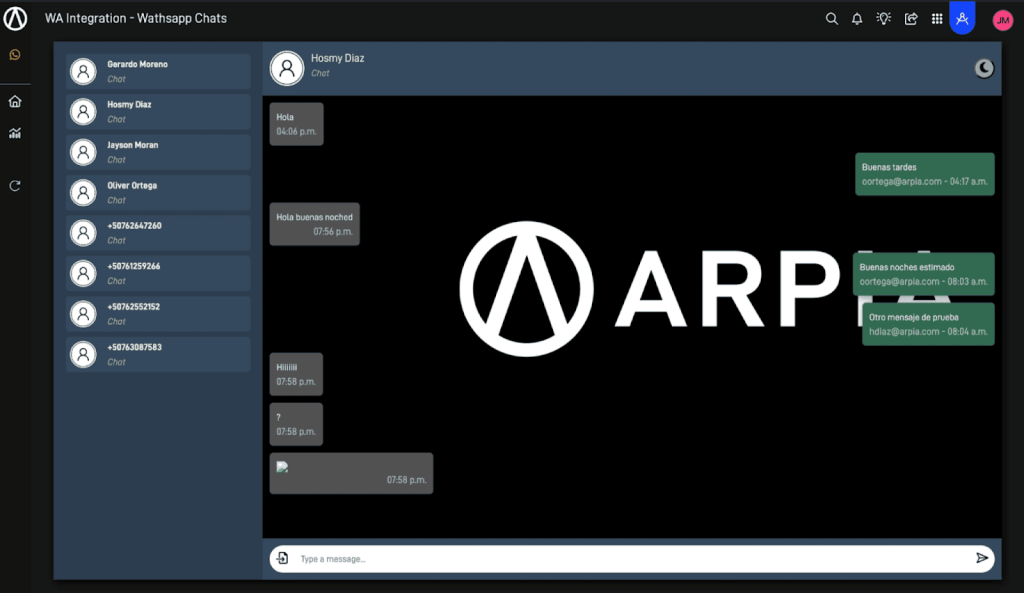This screenshot has height=593, width=1024.
Task: Open the apps grid launcher icon
Action: [937, 19]
